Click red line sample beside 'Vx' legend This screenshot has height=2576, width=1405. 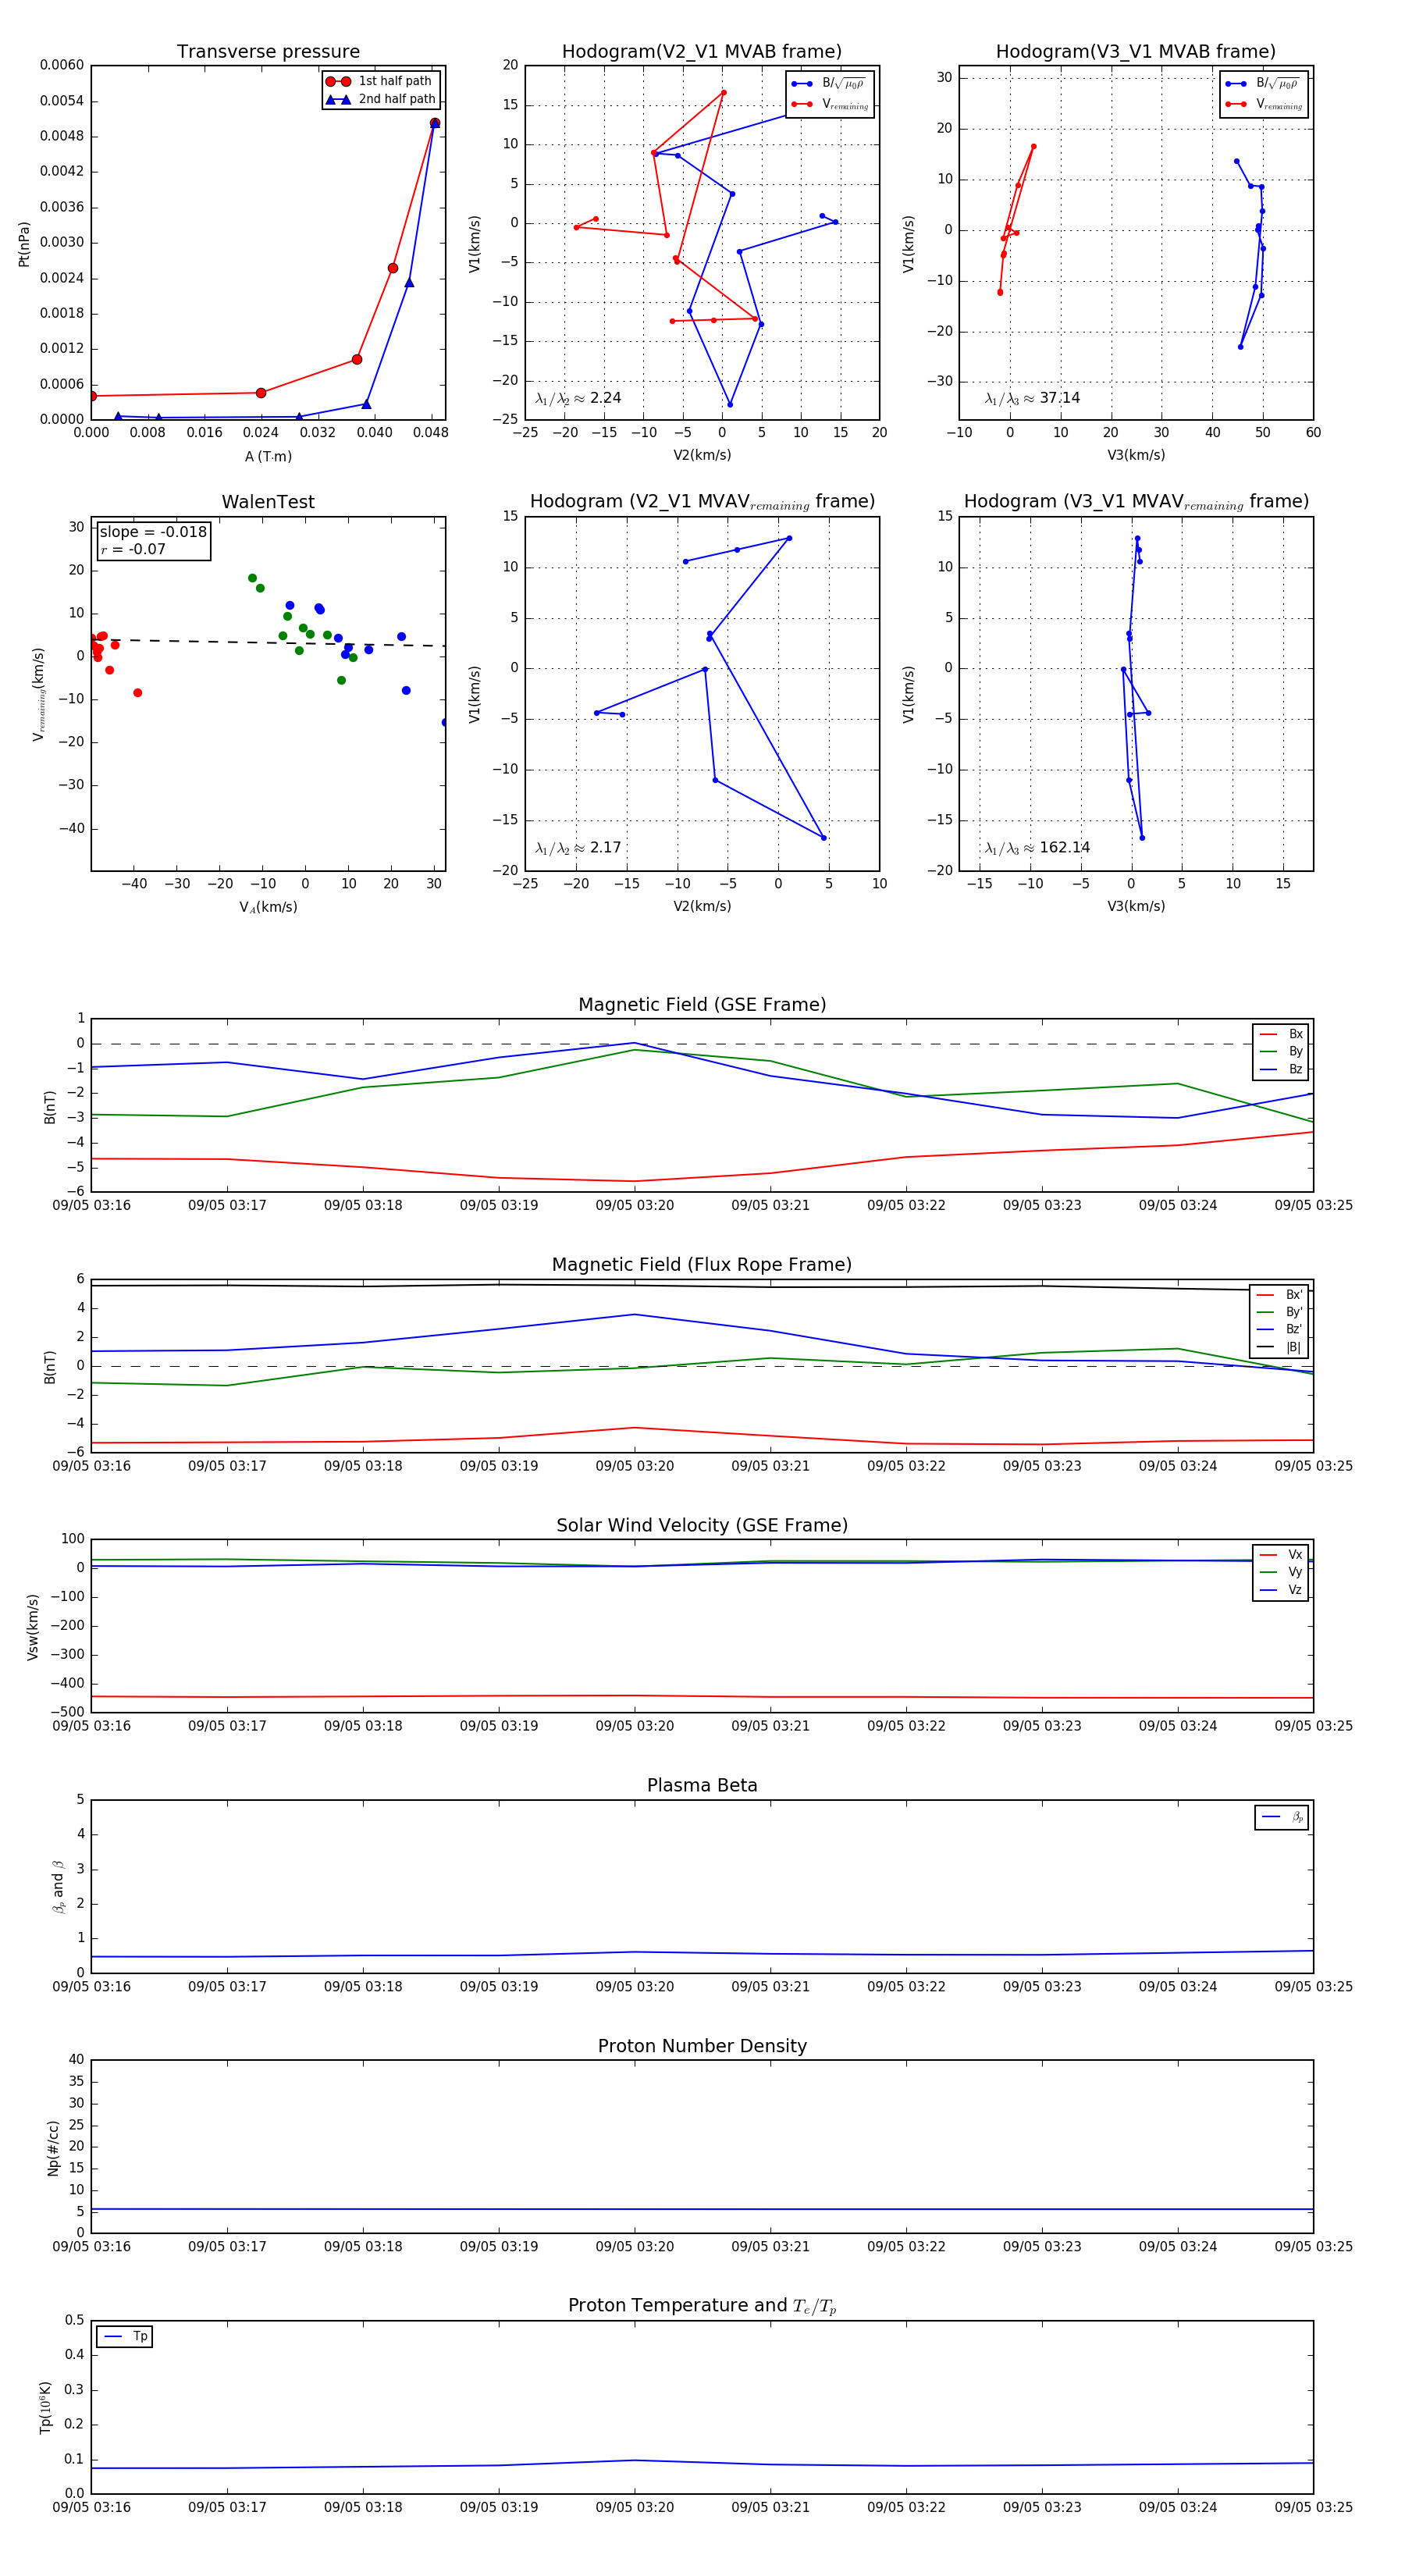(x=1268, y=1555)
